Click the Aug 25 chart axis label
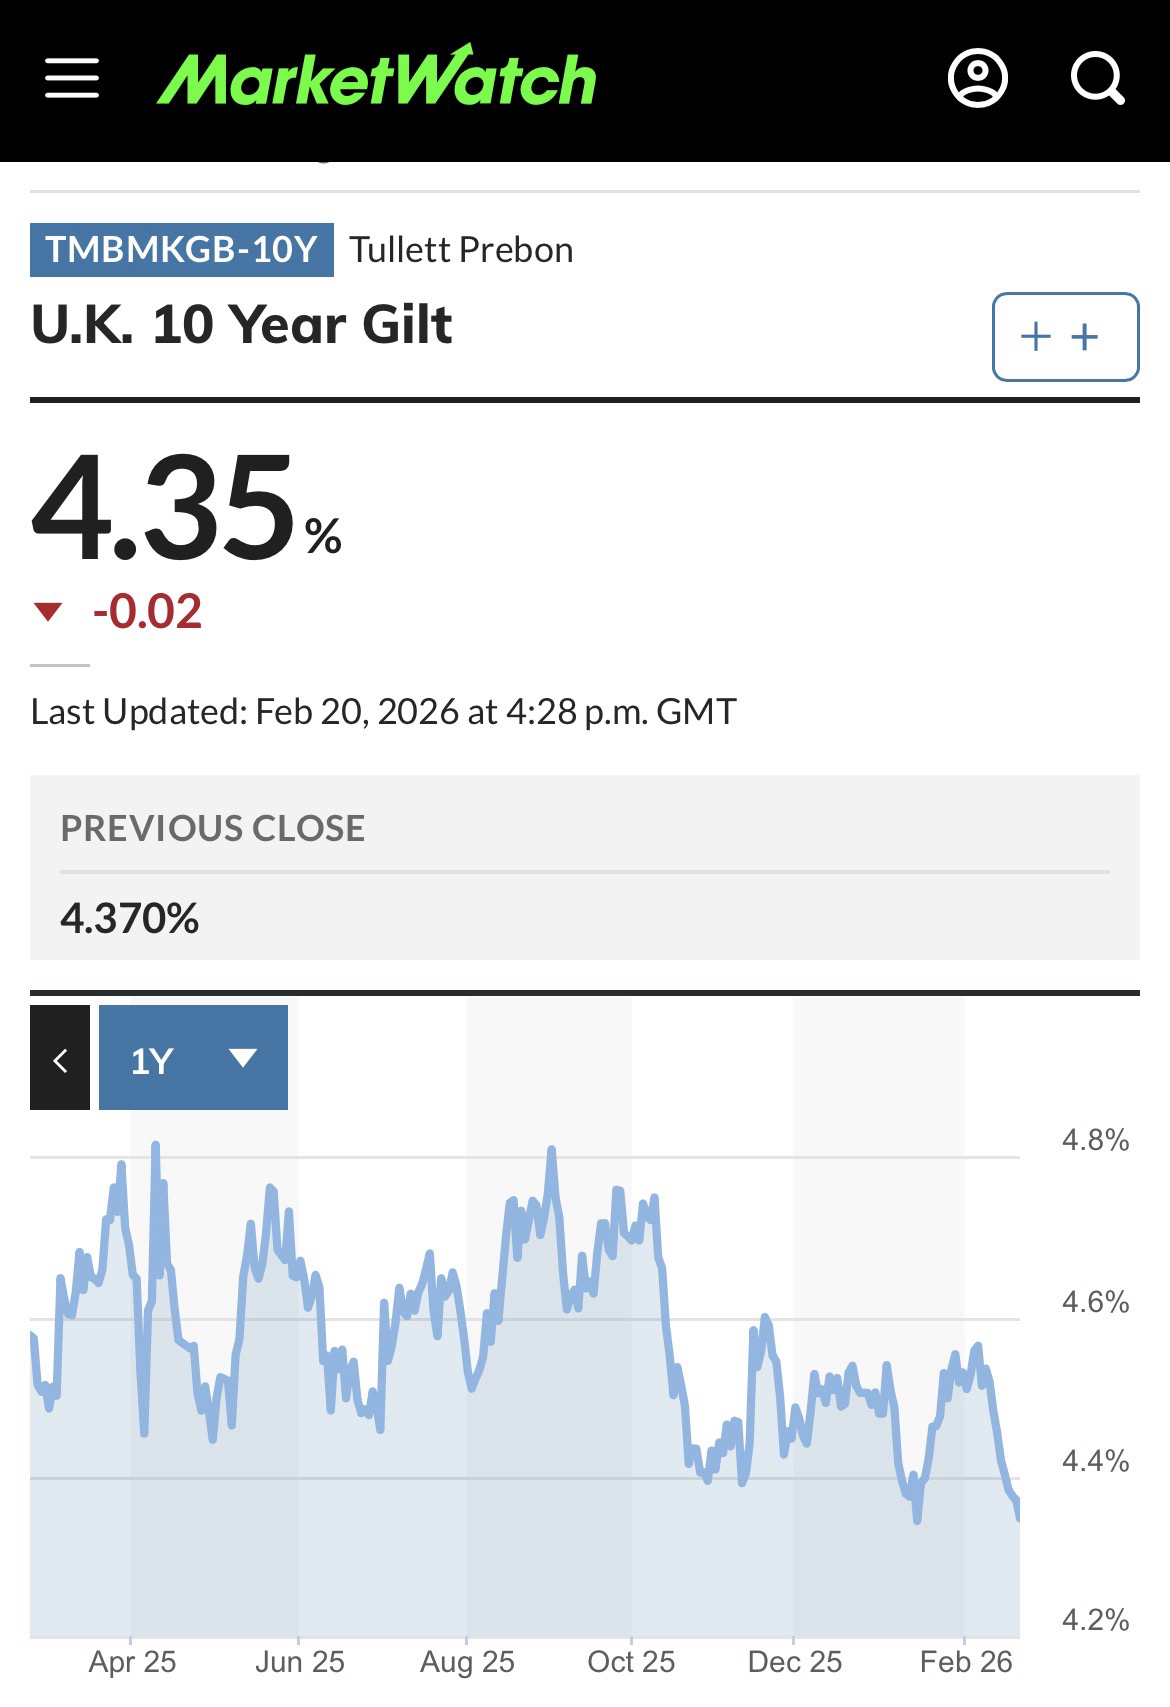1170x1707 pixels. [467, 1662]
